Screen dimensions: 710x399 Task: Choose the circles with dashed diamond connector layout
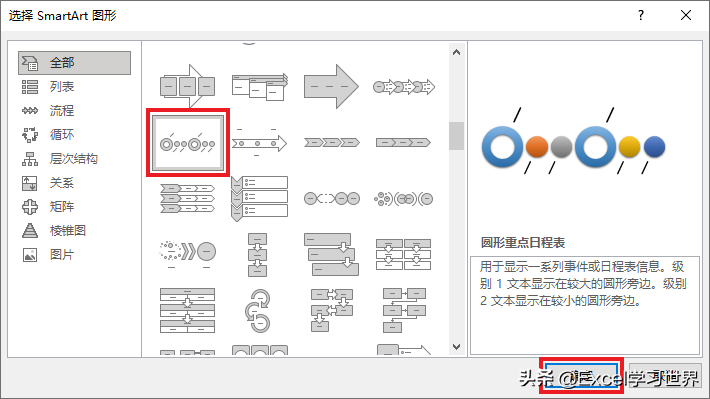[331, 198]
